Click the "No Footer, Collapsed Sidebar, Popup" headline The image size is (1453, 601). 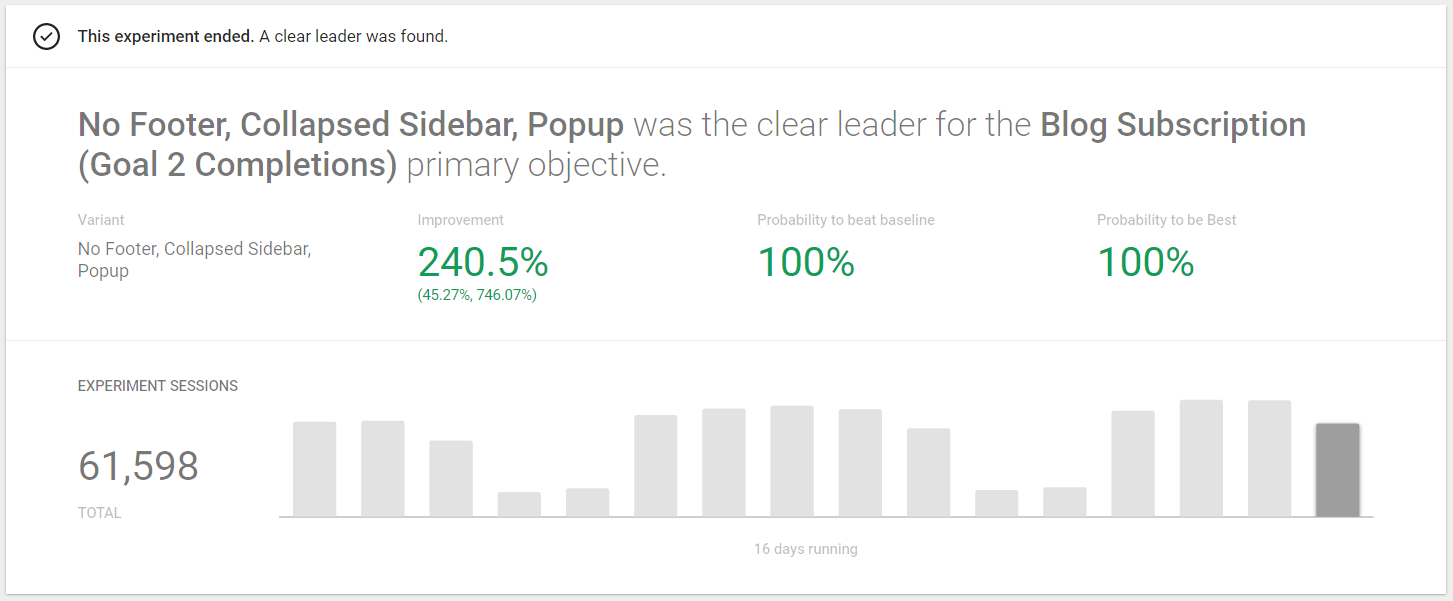pyautogui.click(x=350, y=125)
